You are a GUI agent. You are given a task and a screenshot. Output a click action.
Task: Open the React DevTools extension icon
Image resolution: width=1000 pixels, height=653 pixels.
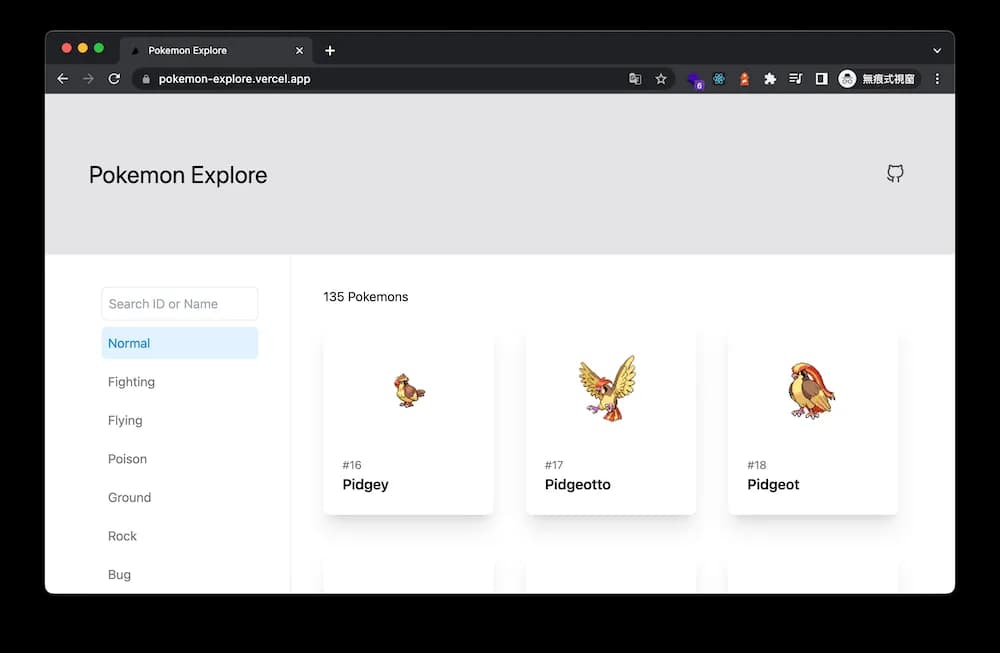[x=719, y=78]
